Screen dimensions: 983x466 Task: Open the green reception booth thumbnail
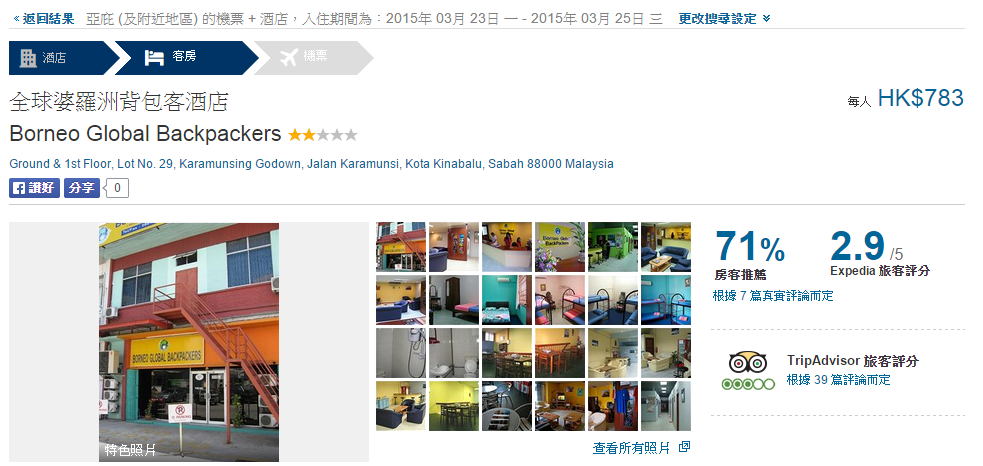612,246
